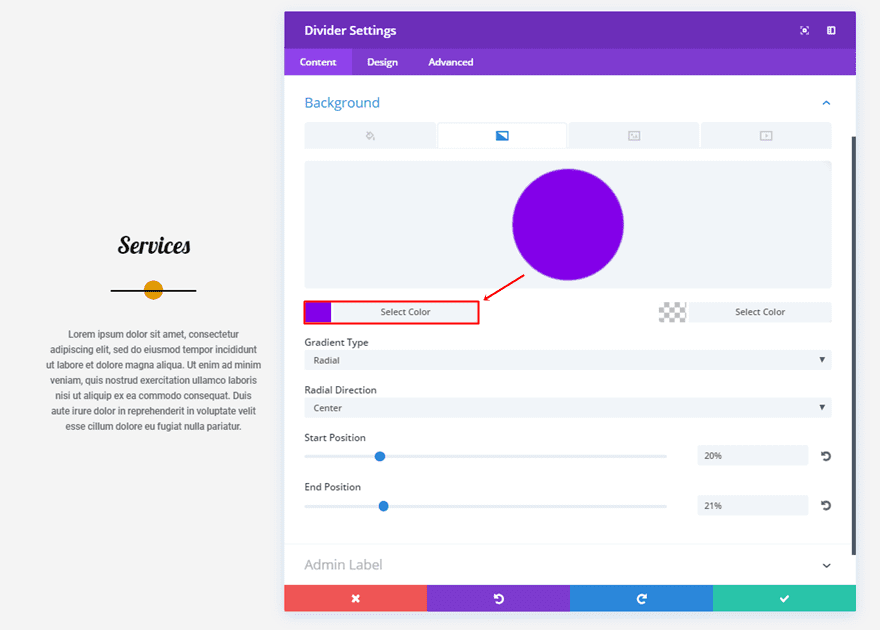Save changes with the green checkmark
This screenshot has height=630, width=880.
click(784, 598)
